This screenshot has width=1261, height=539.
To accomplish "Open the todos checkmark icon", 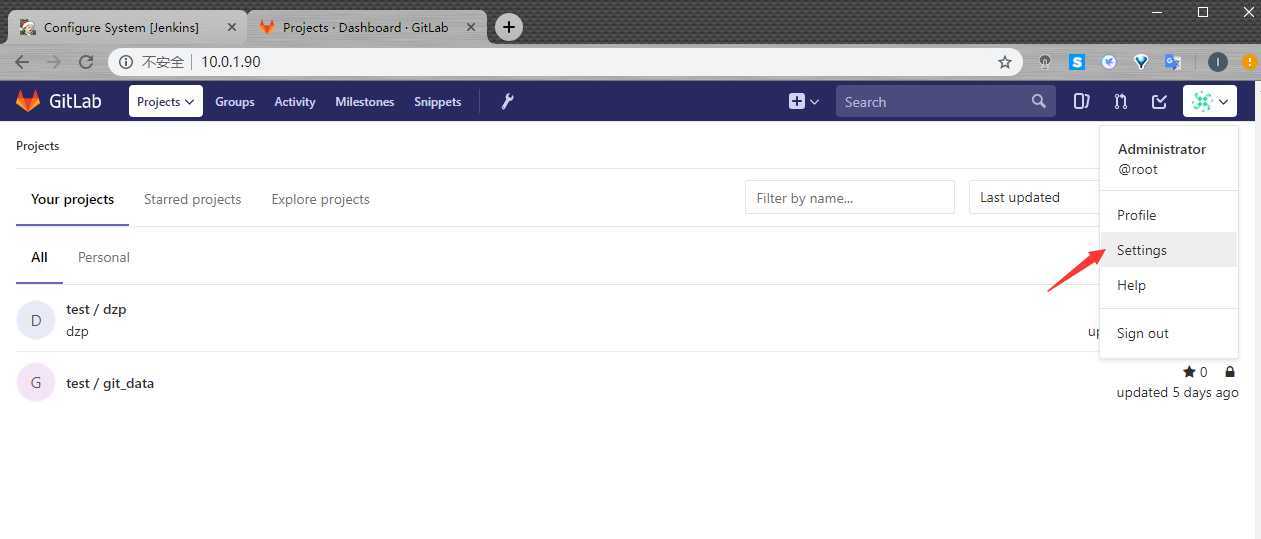I will [1159, 101].
